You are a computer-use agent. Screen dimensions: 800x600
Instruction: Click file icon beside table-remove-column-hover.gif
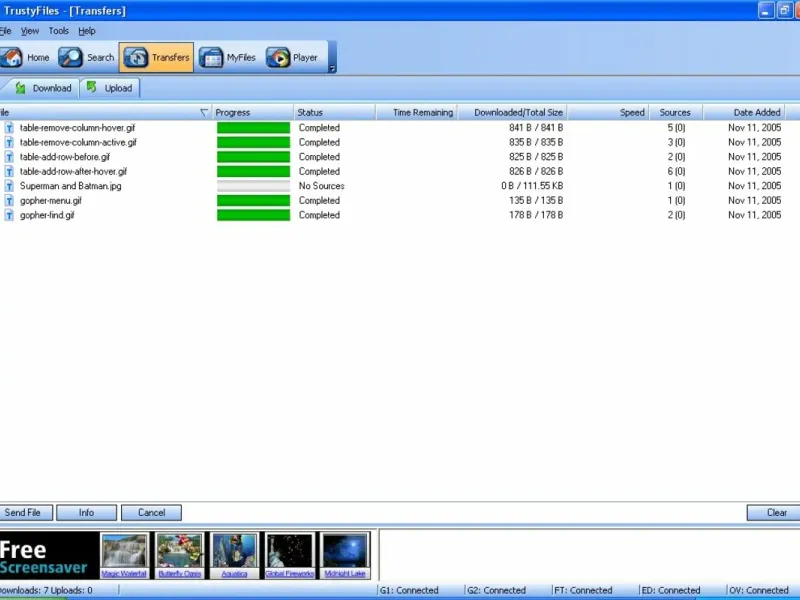pos(9,128)
